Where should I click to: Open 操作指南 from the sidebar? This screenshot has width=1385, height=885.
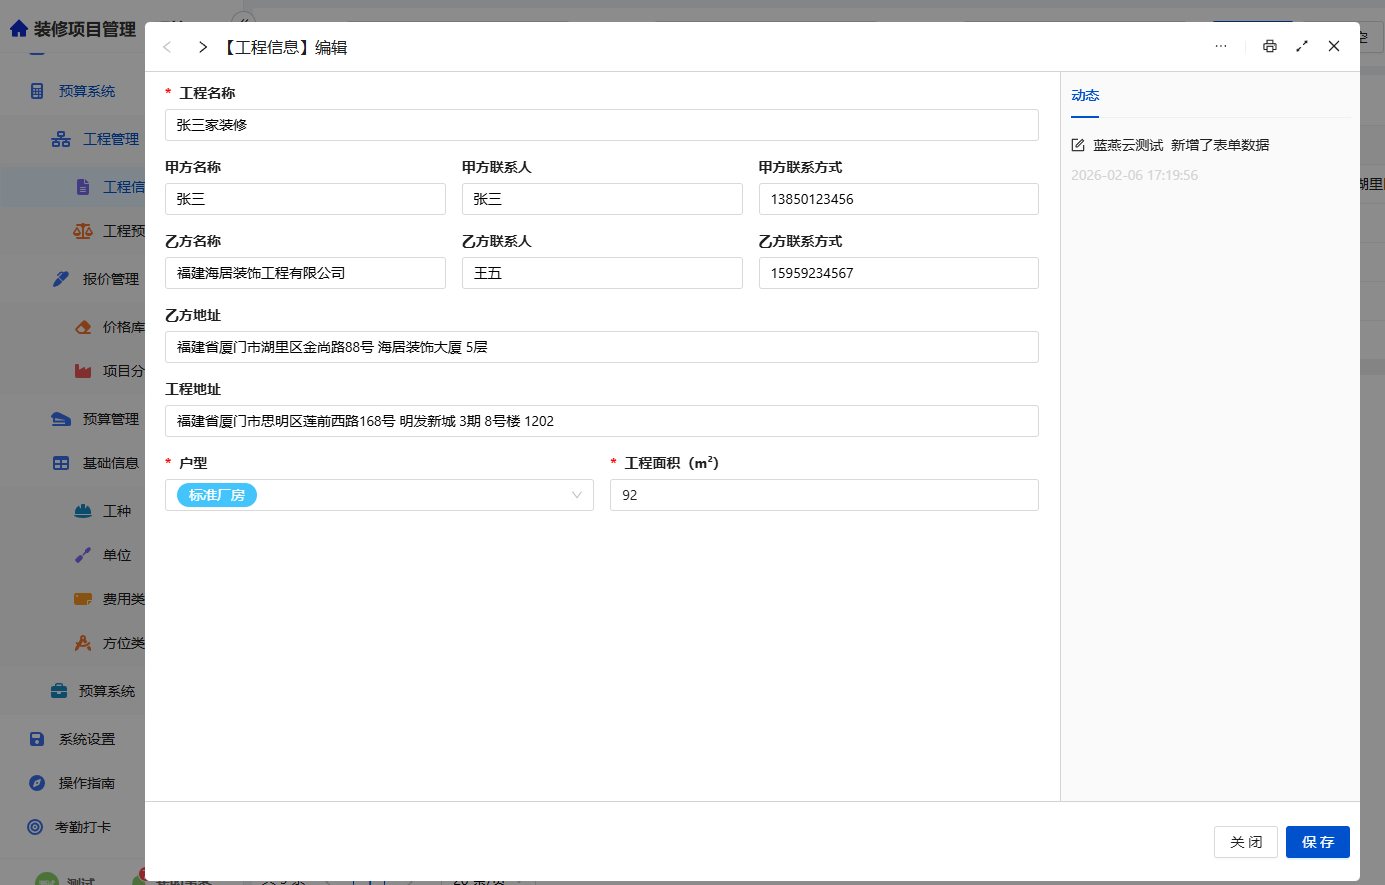coord(86,783)
